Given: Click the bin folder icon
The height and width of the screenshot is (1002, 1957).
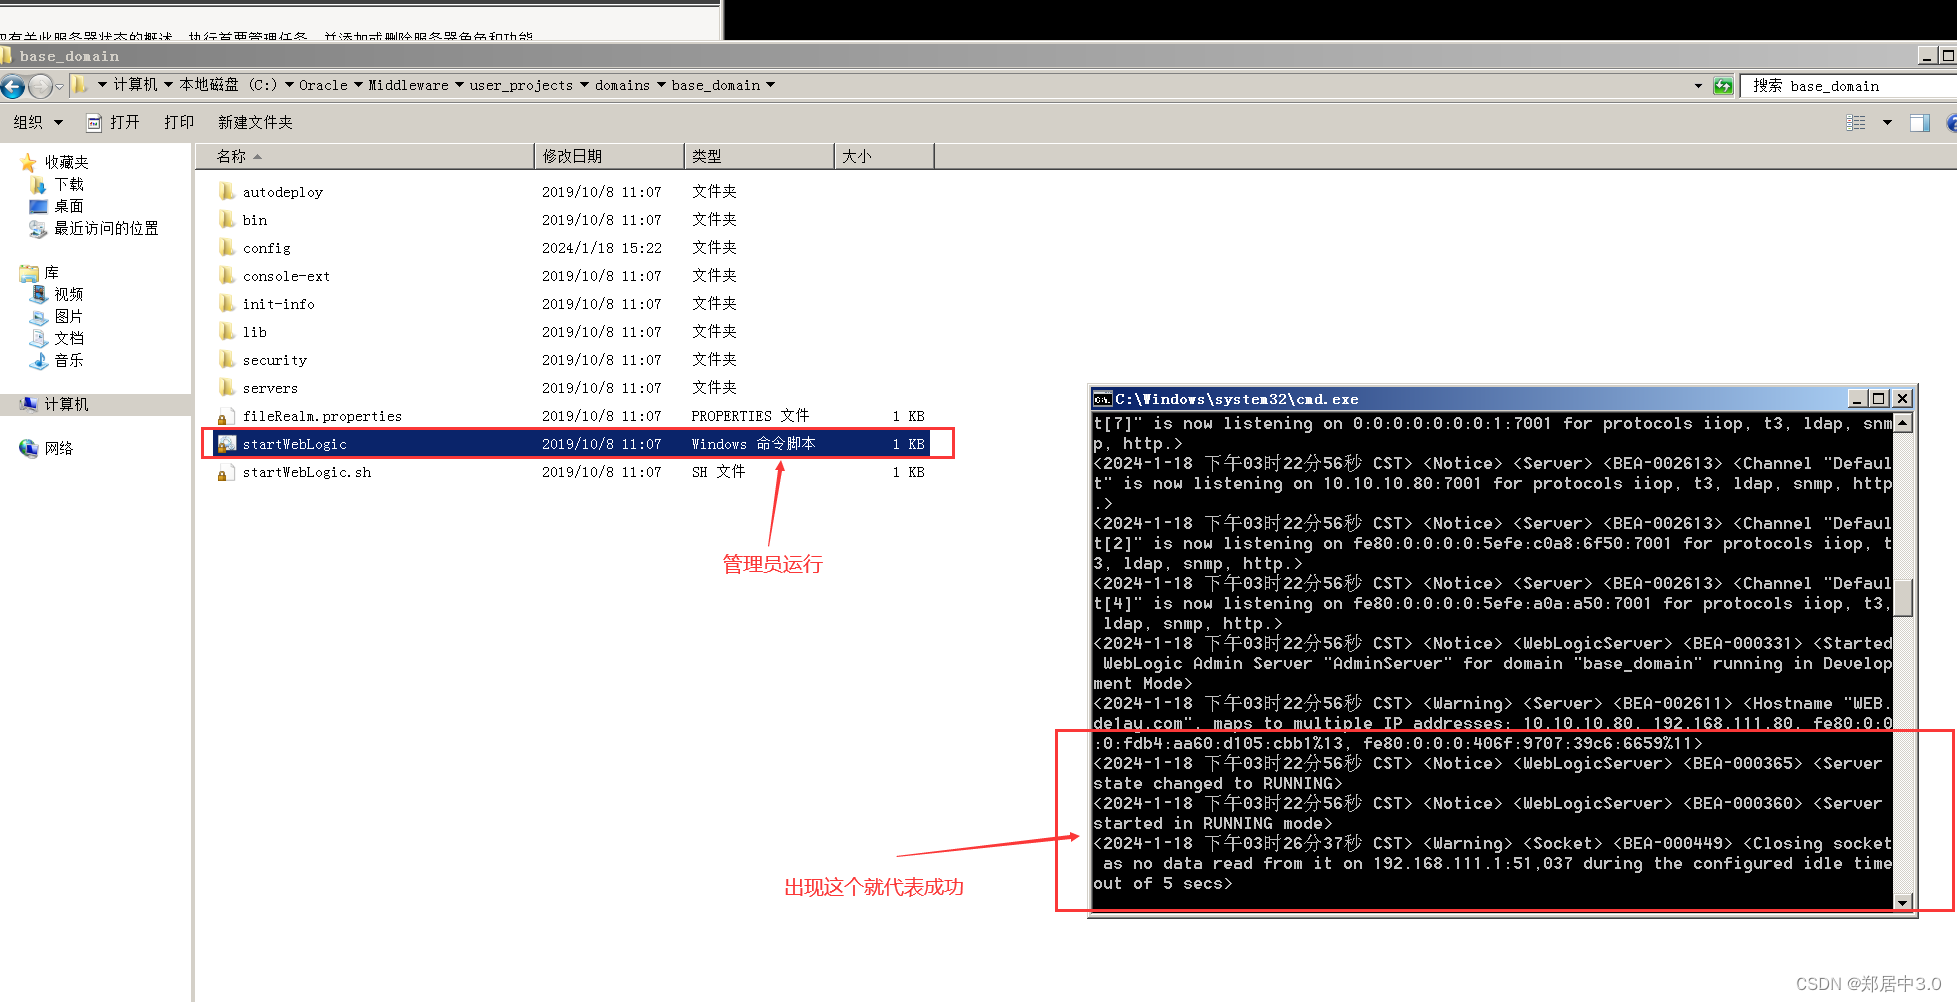Looking at the screenshot, I should coord(227,219).
